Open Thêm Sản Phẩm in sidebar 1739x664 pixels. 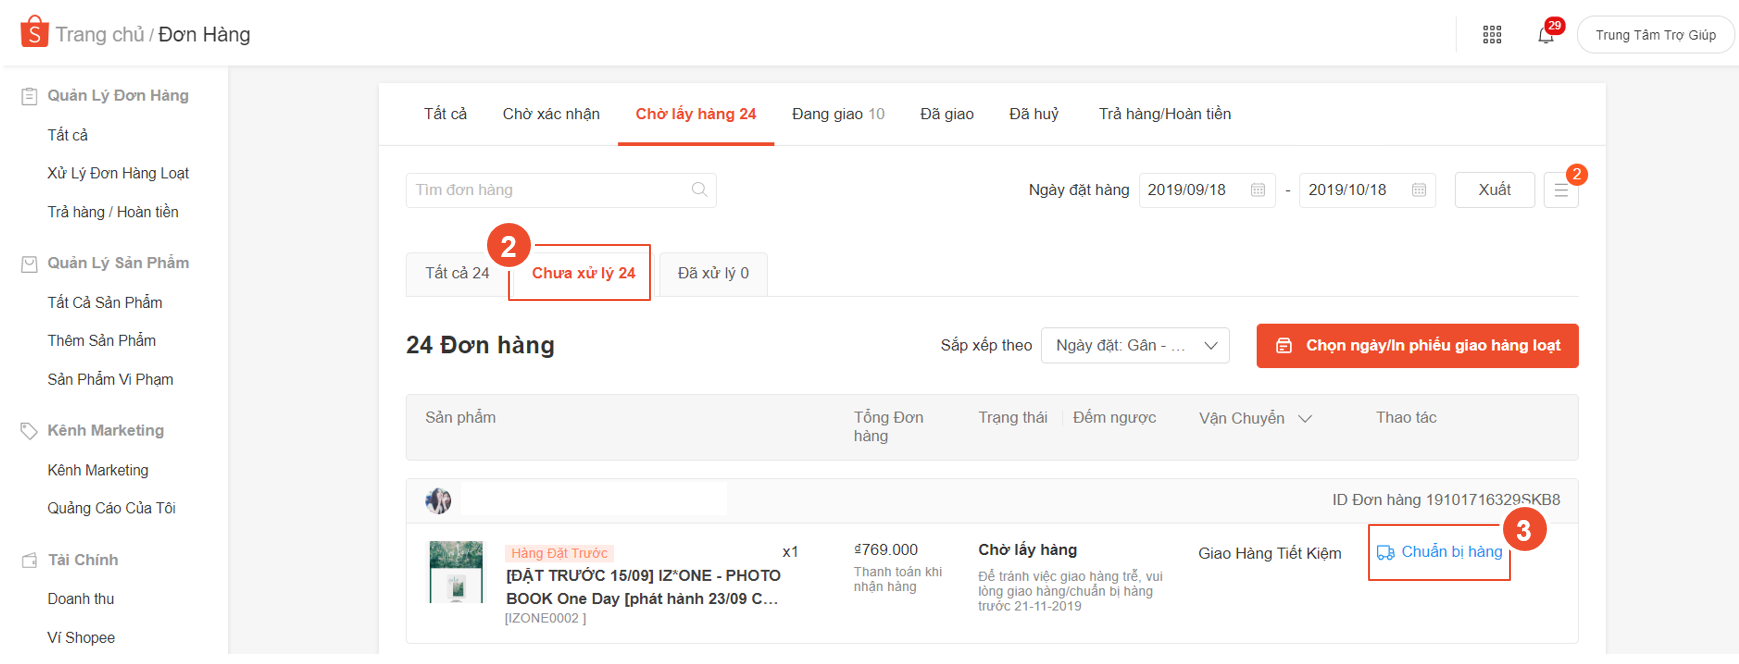click(102, 341)
